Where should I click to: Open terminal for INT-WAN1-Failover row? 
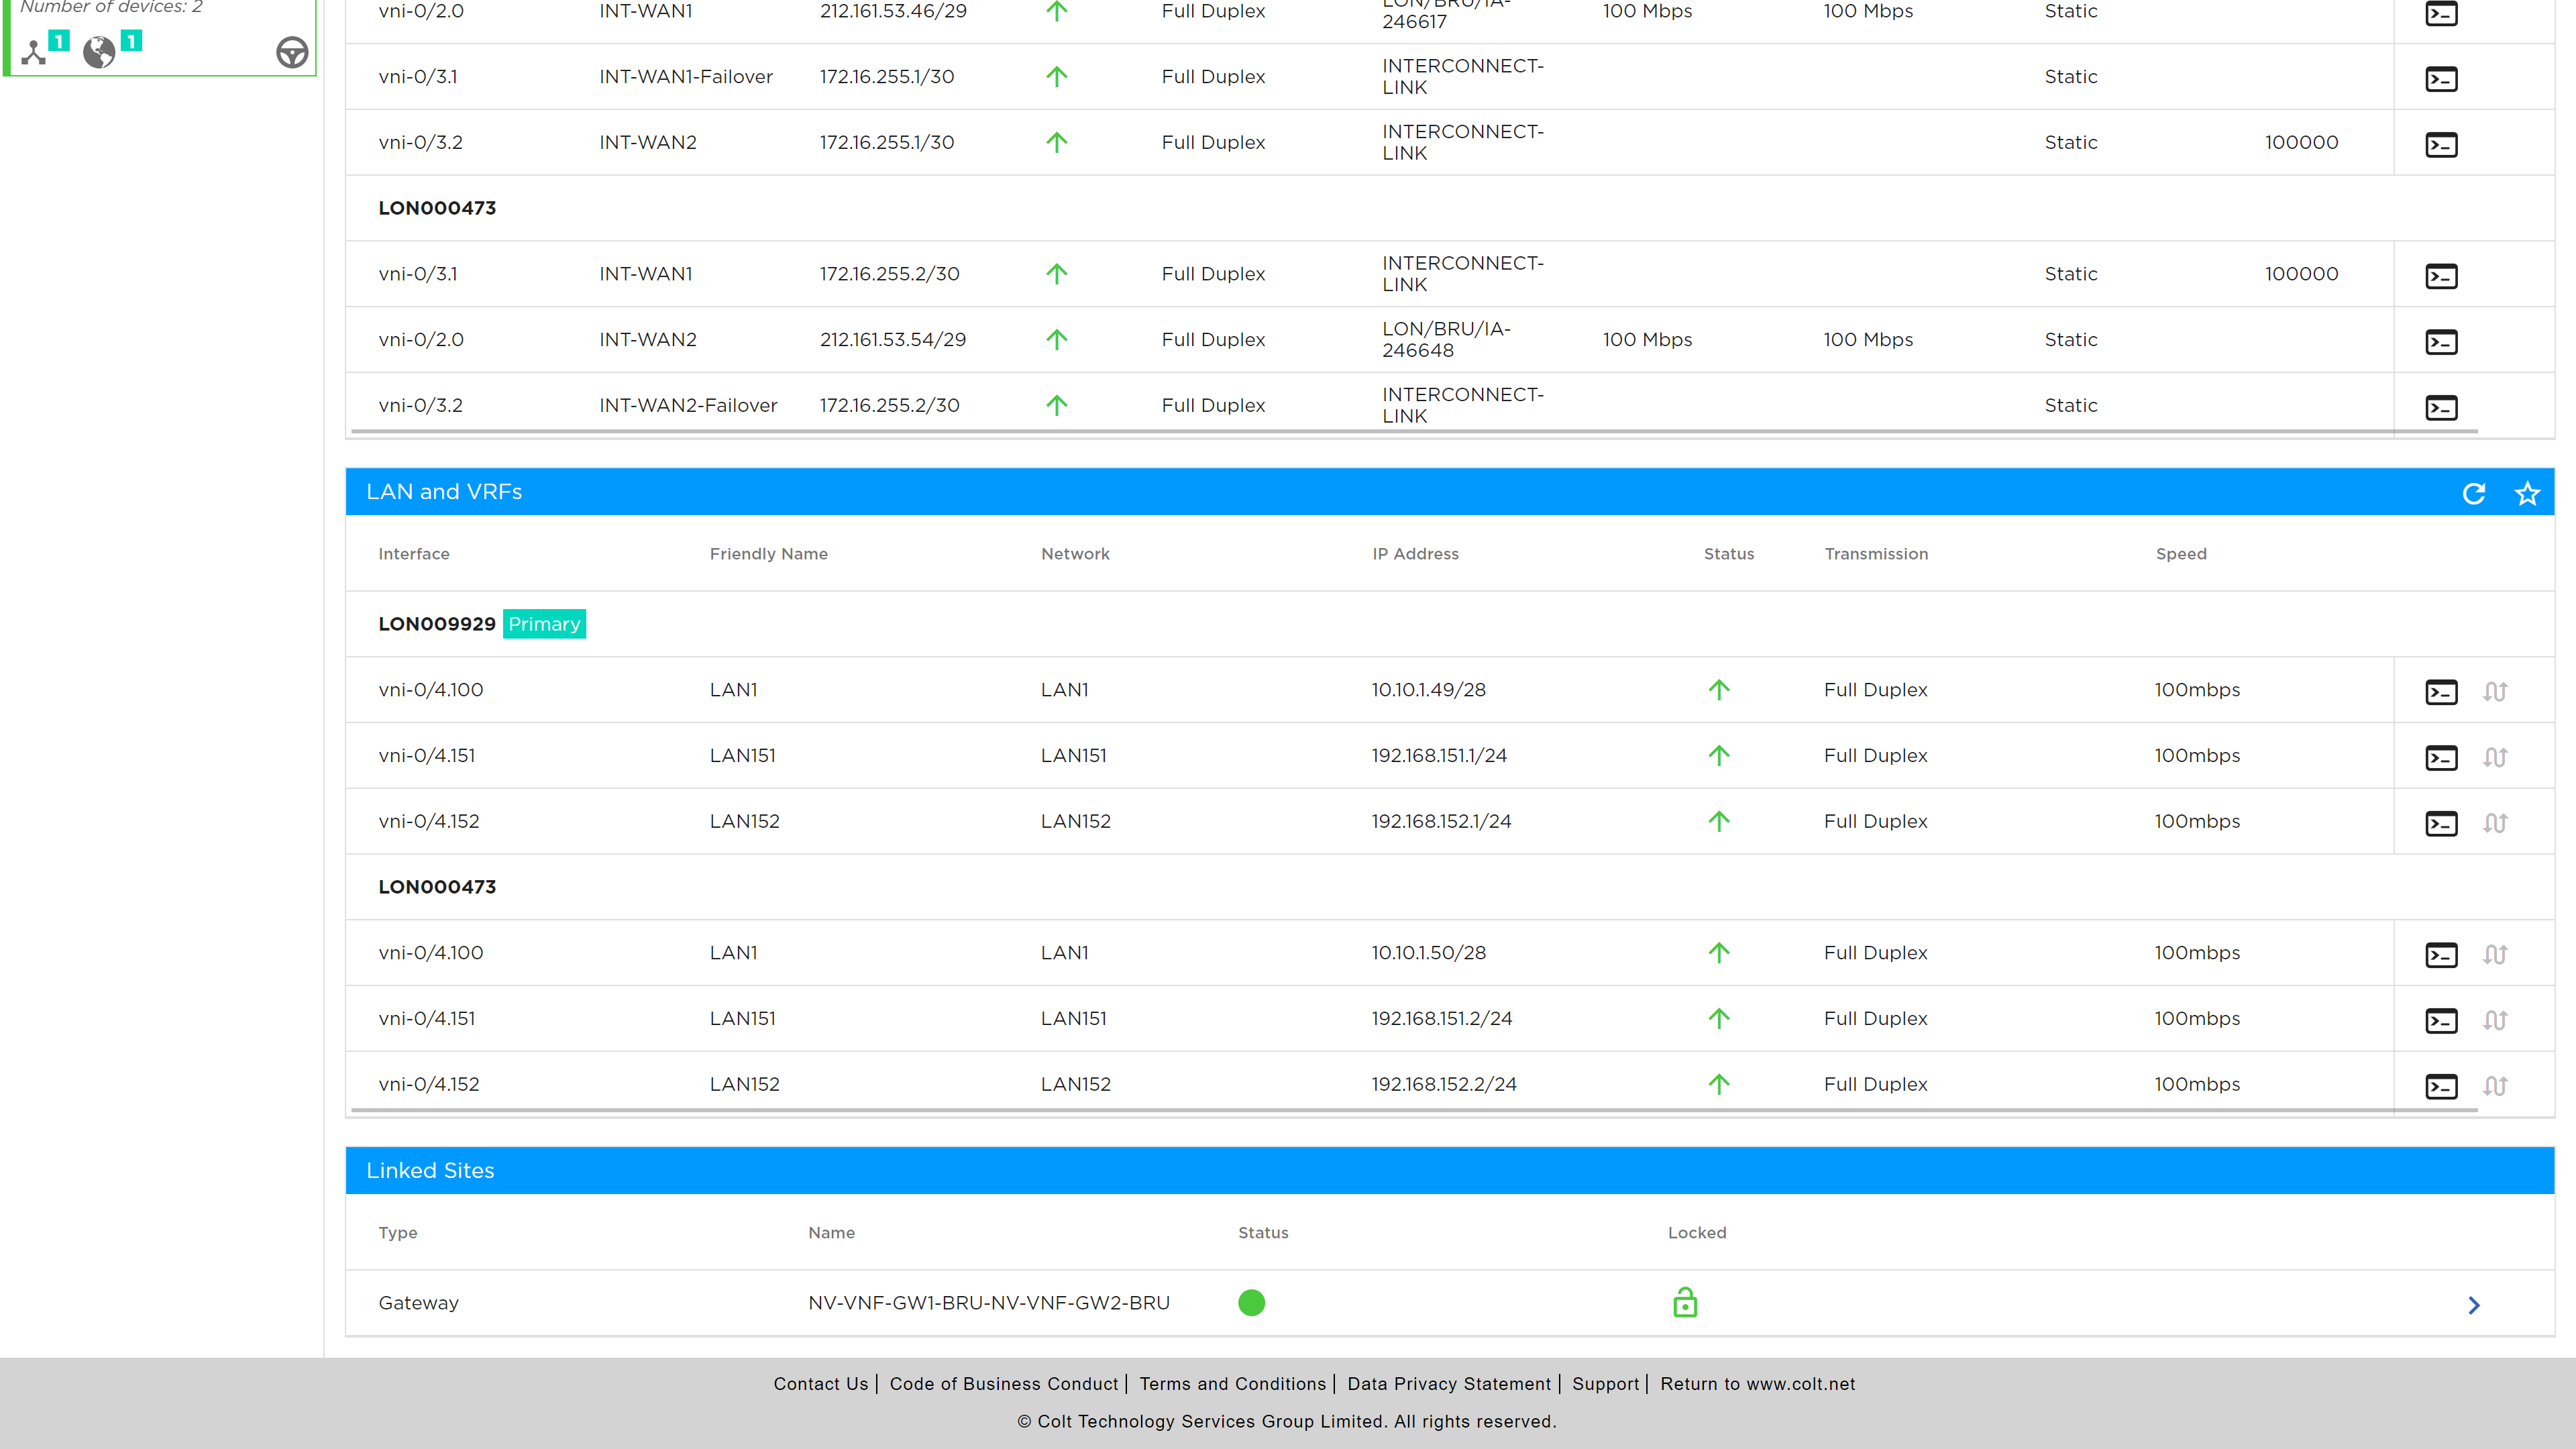click(2441, 79)
